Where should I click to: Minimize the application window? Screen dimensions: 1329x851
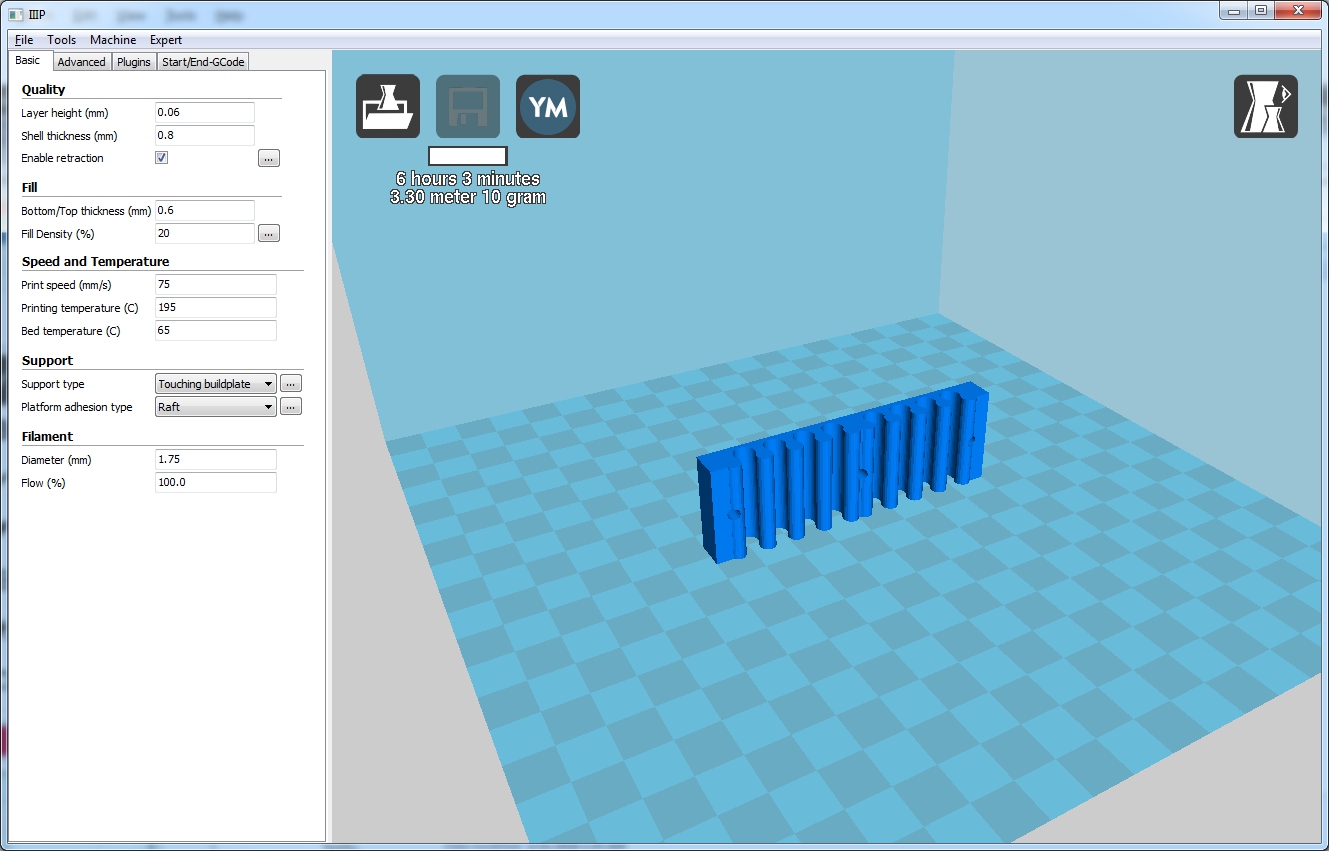coord(1234,10)
